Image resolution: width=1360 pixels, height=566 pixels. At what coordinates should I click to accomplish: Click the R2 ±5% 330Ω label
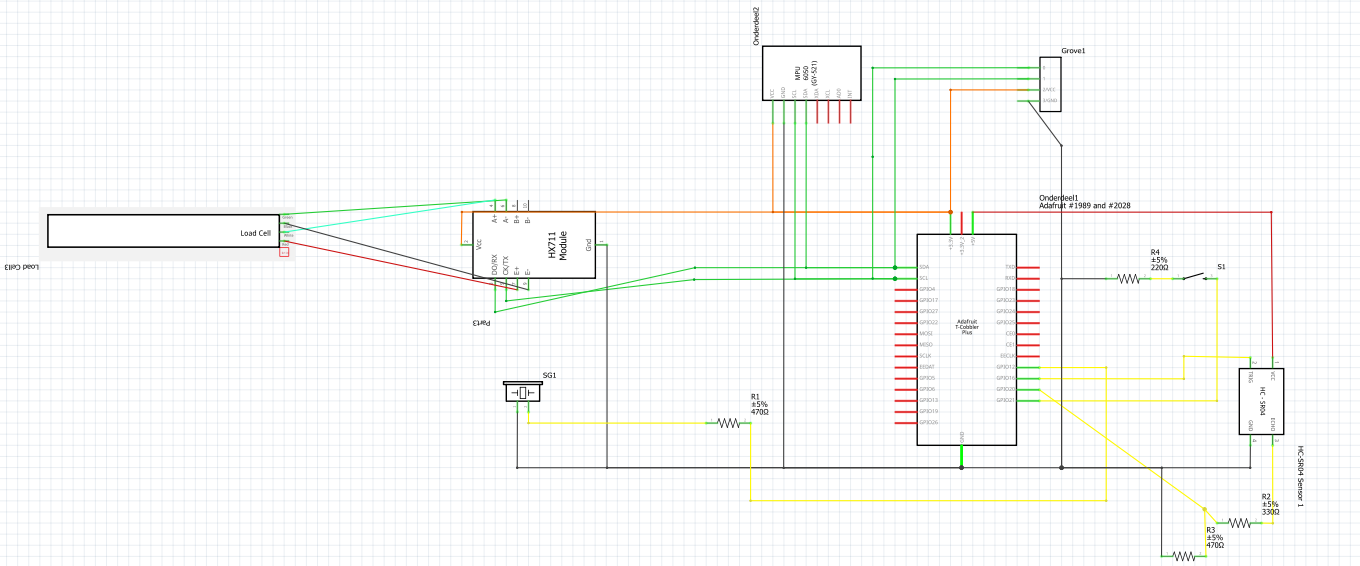point(1271,504)
